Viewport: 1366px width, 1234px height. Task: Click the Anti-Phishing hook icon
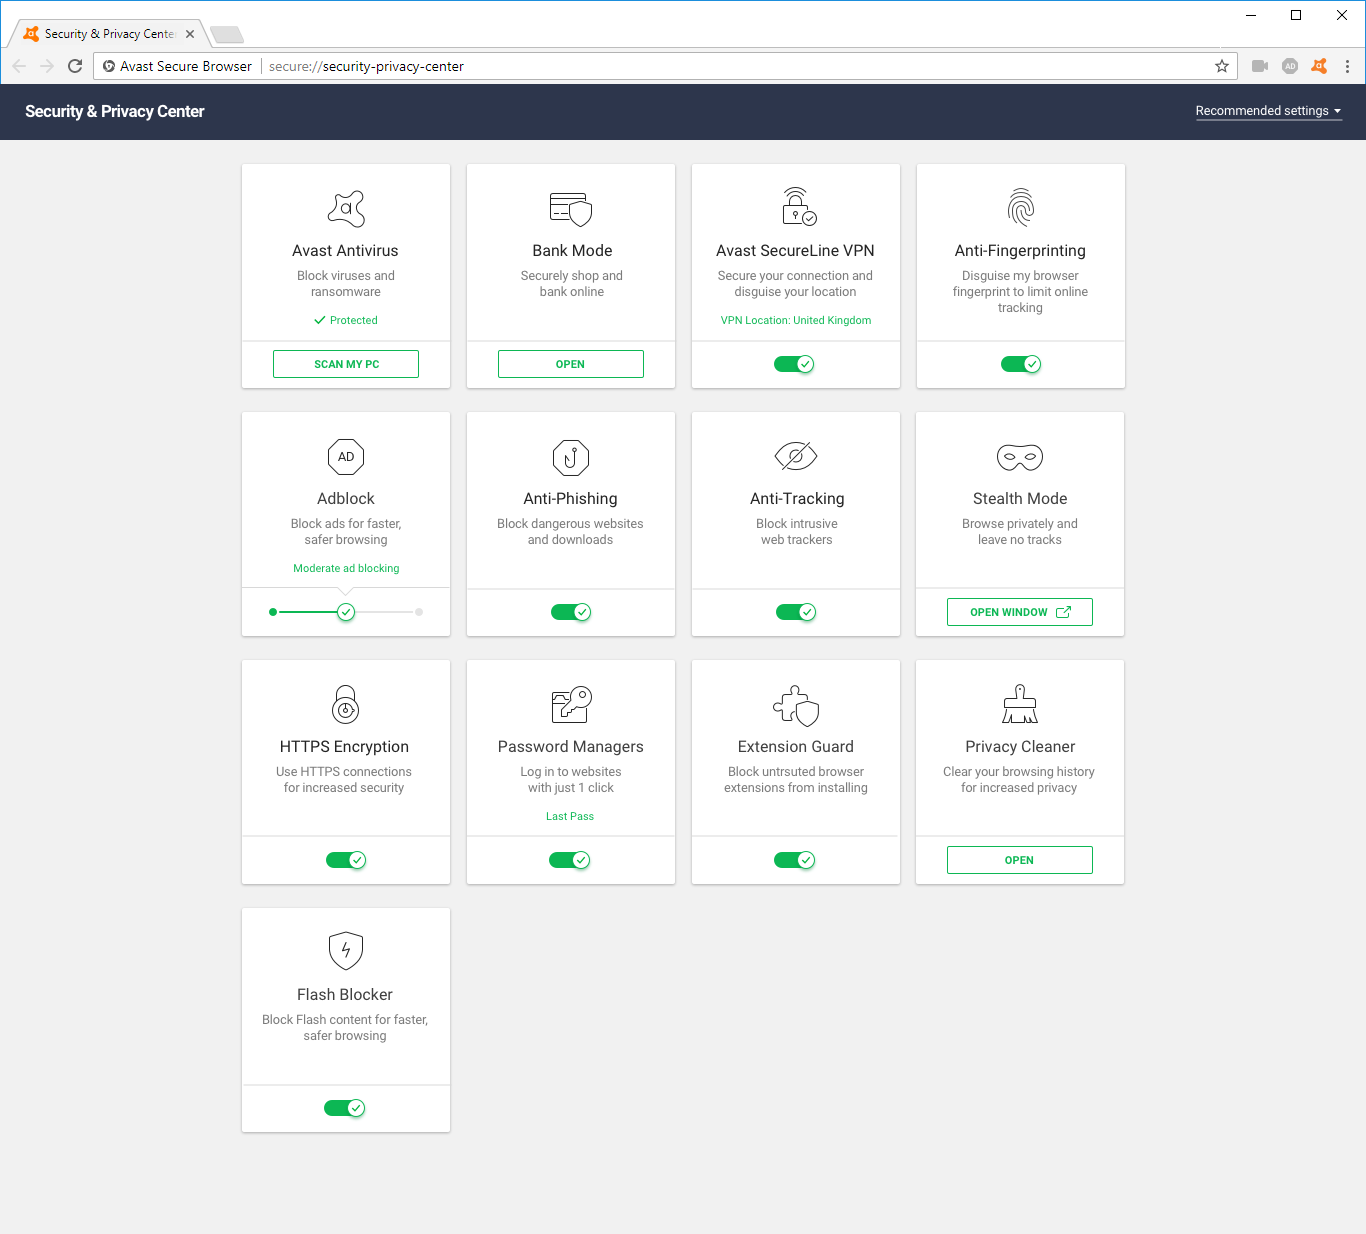coord(571,456)
